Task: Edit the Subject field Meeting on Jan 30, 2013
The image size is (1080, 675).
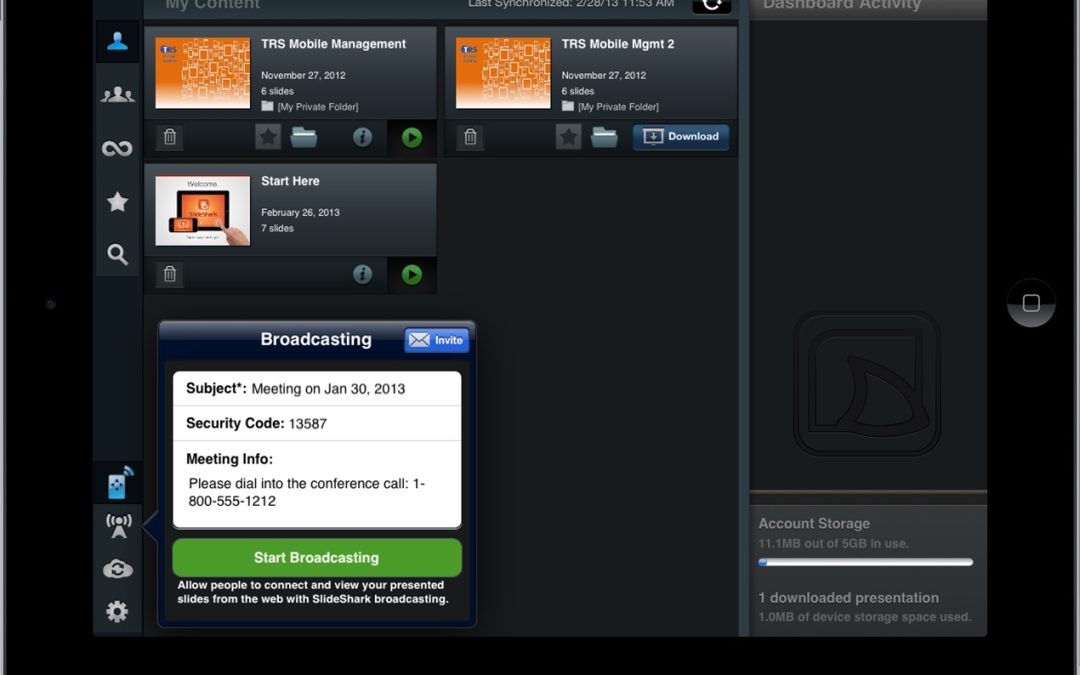Action: 317,388
